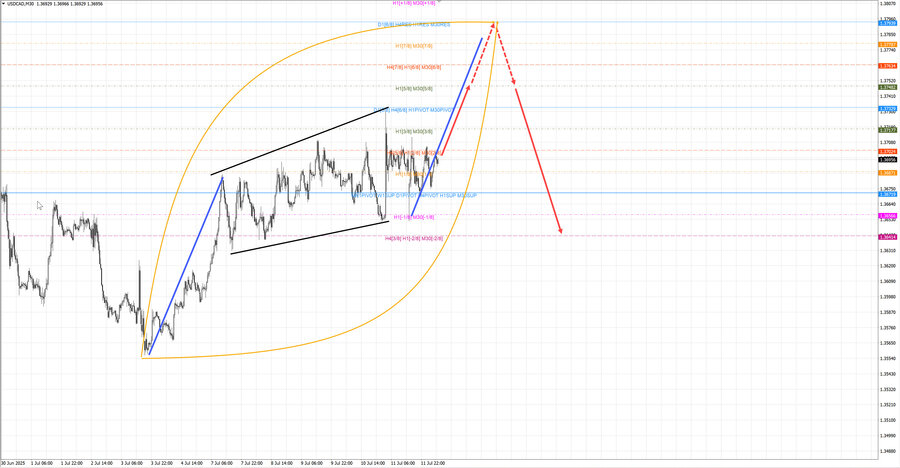900x468 pixels.
Task: Click the H1[7/8] M30[7/8] level label
Action: pos(414,46)
